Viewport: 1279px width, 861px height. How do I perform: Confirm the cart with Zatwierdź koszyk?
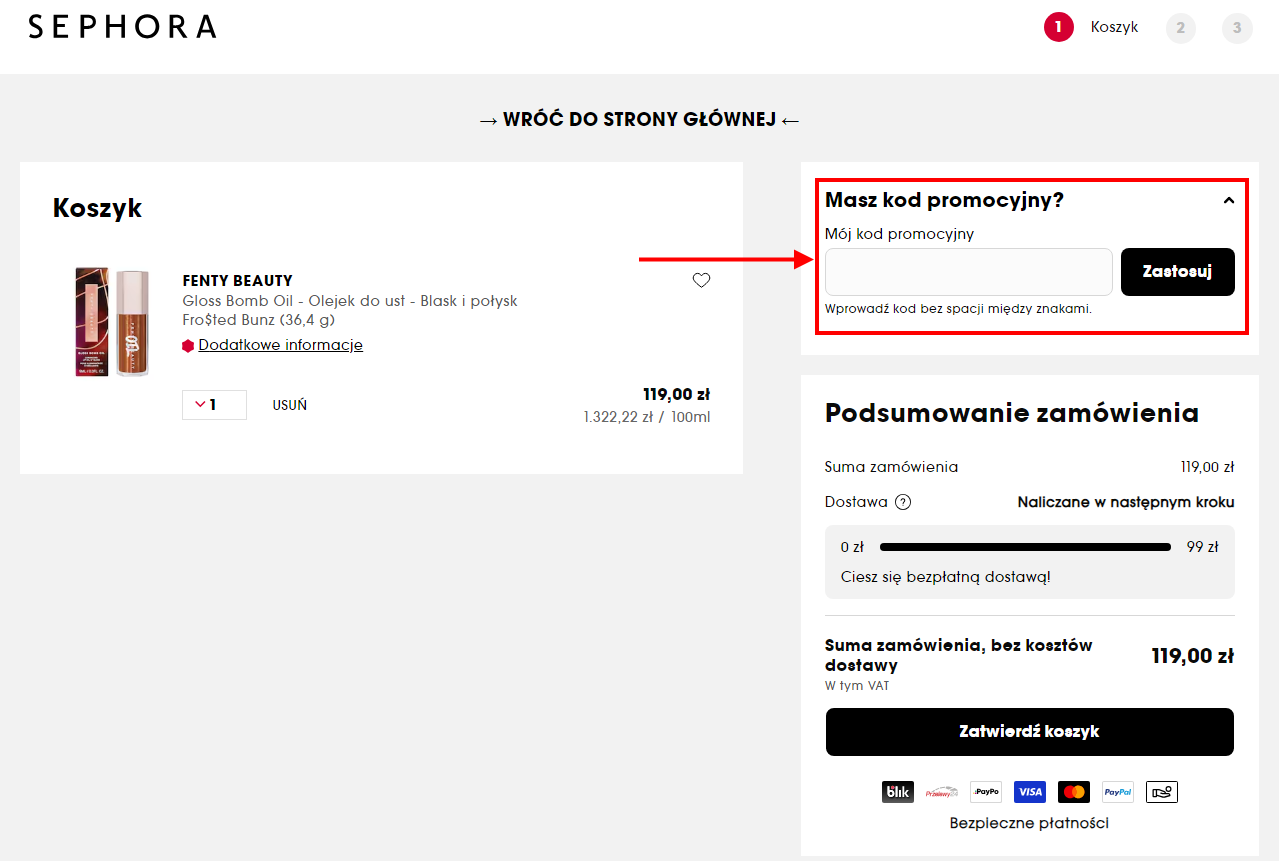1030,732
